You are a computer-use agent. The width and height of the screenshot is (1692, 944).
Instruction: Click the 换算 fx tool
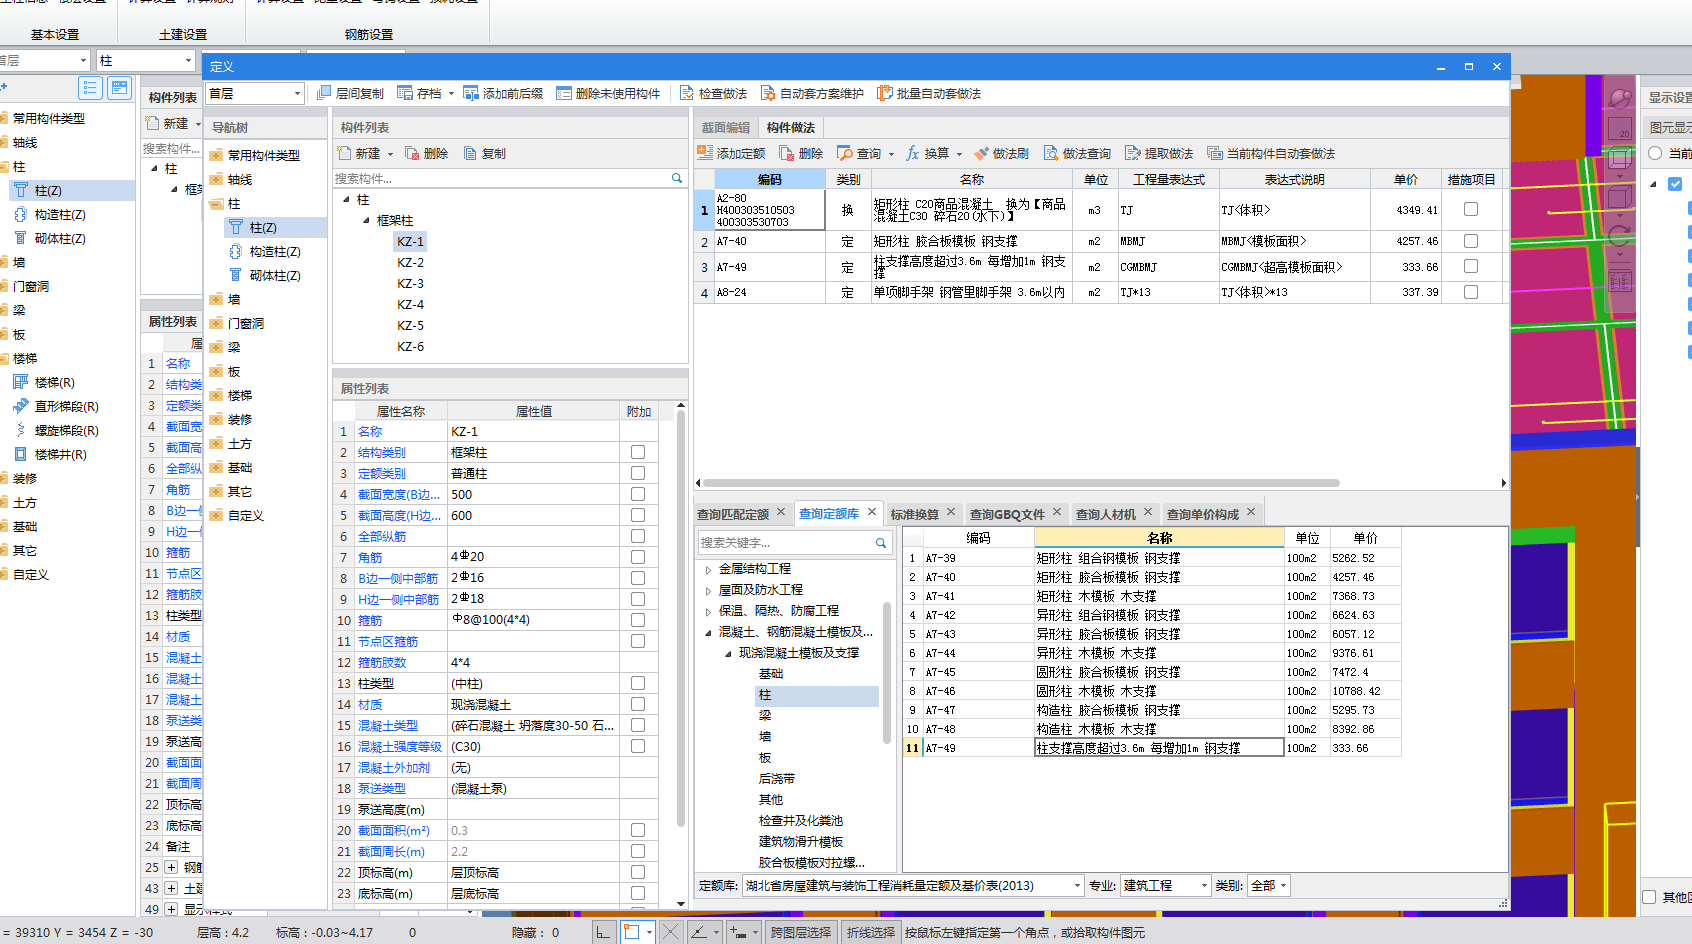pyautogui.click(x=927, y=153)
